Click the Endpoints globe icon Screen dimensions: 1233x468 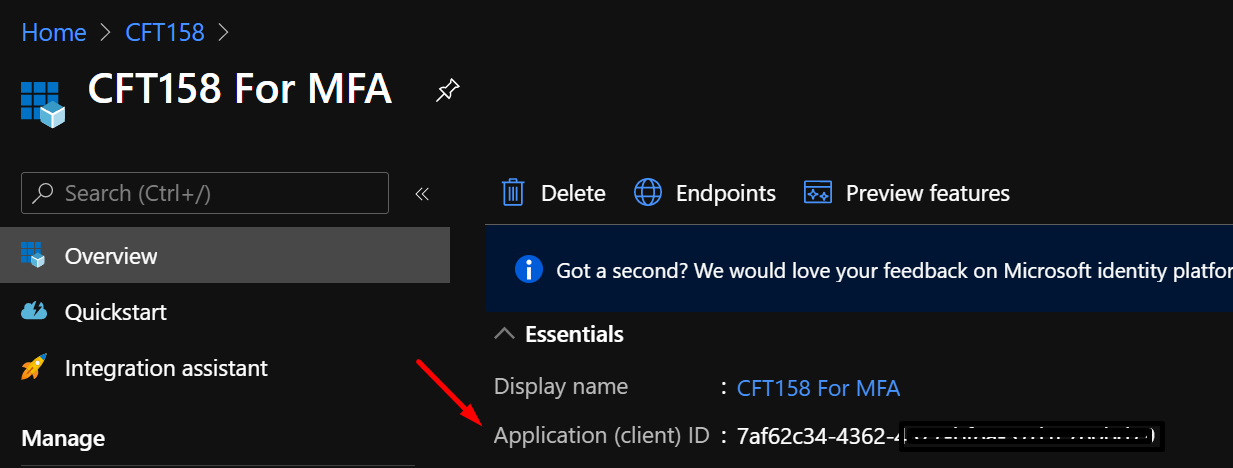[648, 192]
